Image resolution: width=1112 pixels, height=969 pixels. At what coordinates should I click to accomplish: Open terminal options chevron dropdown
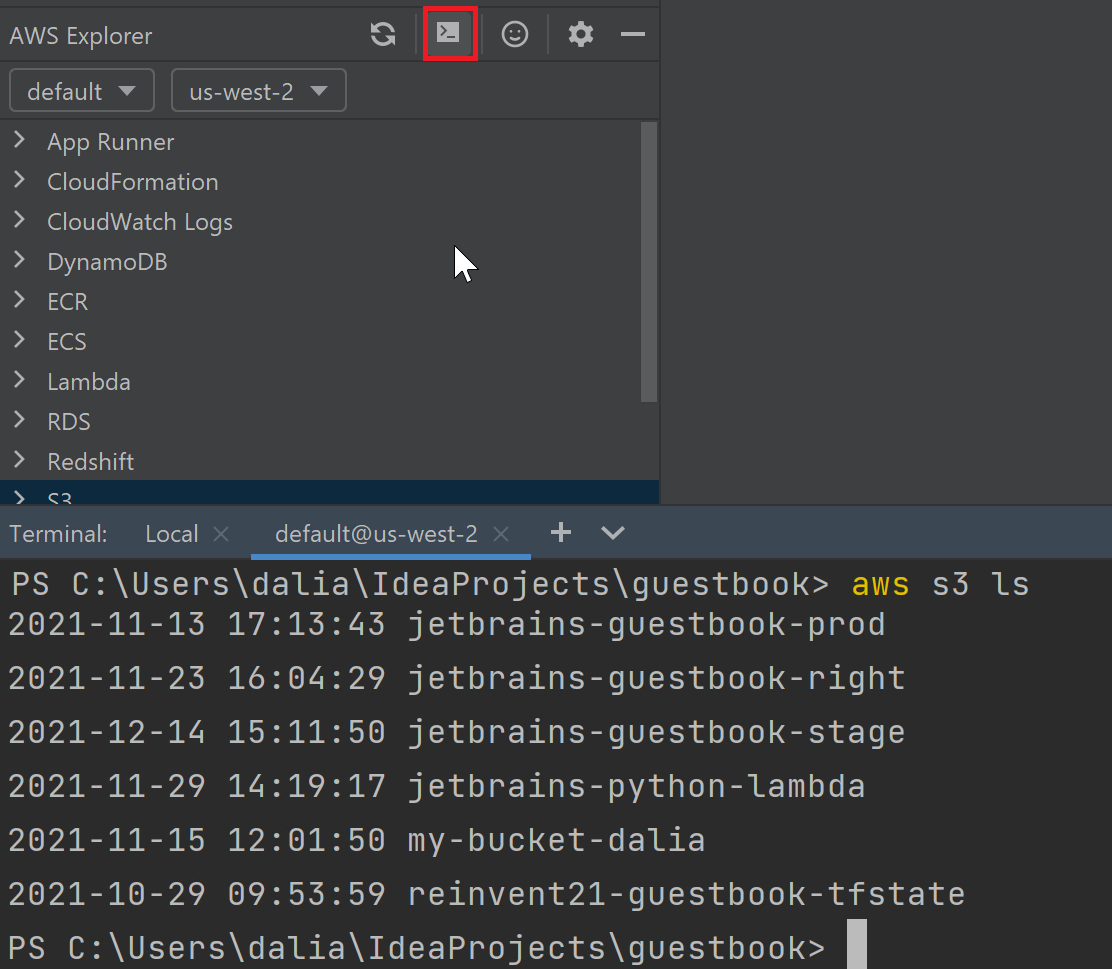pyautogui.click(x=613, y=533)
